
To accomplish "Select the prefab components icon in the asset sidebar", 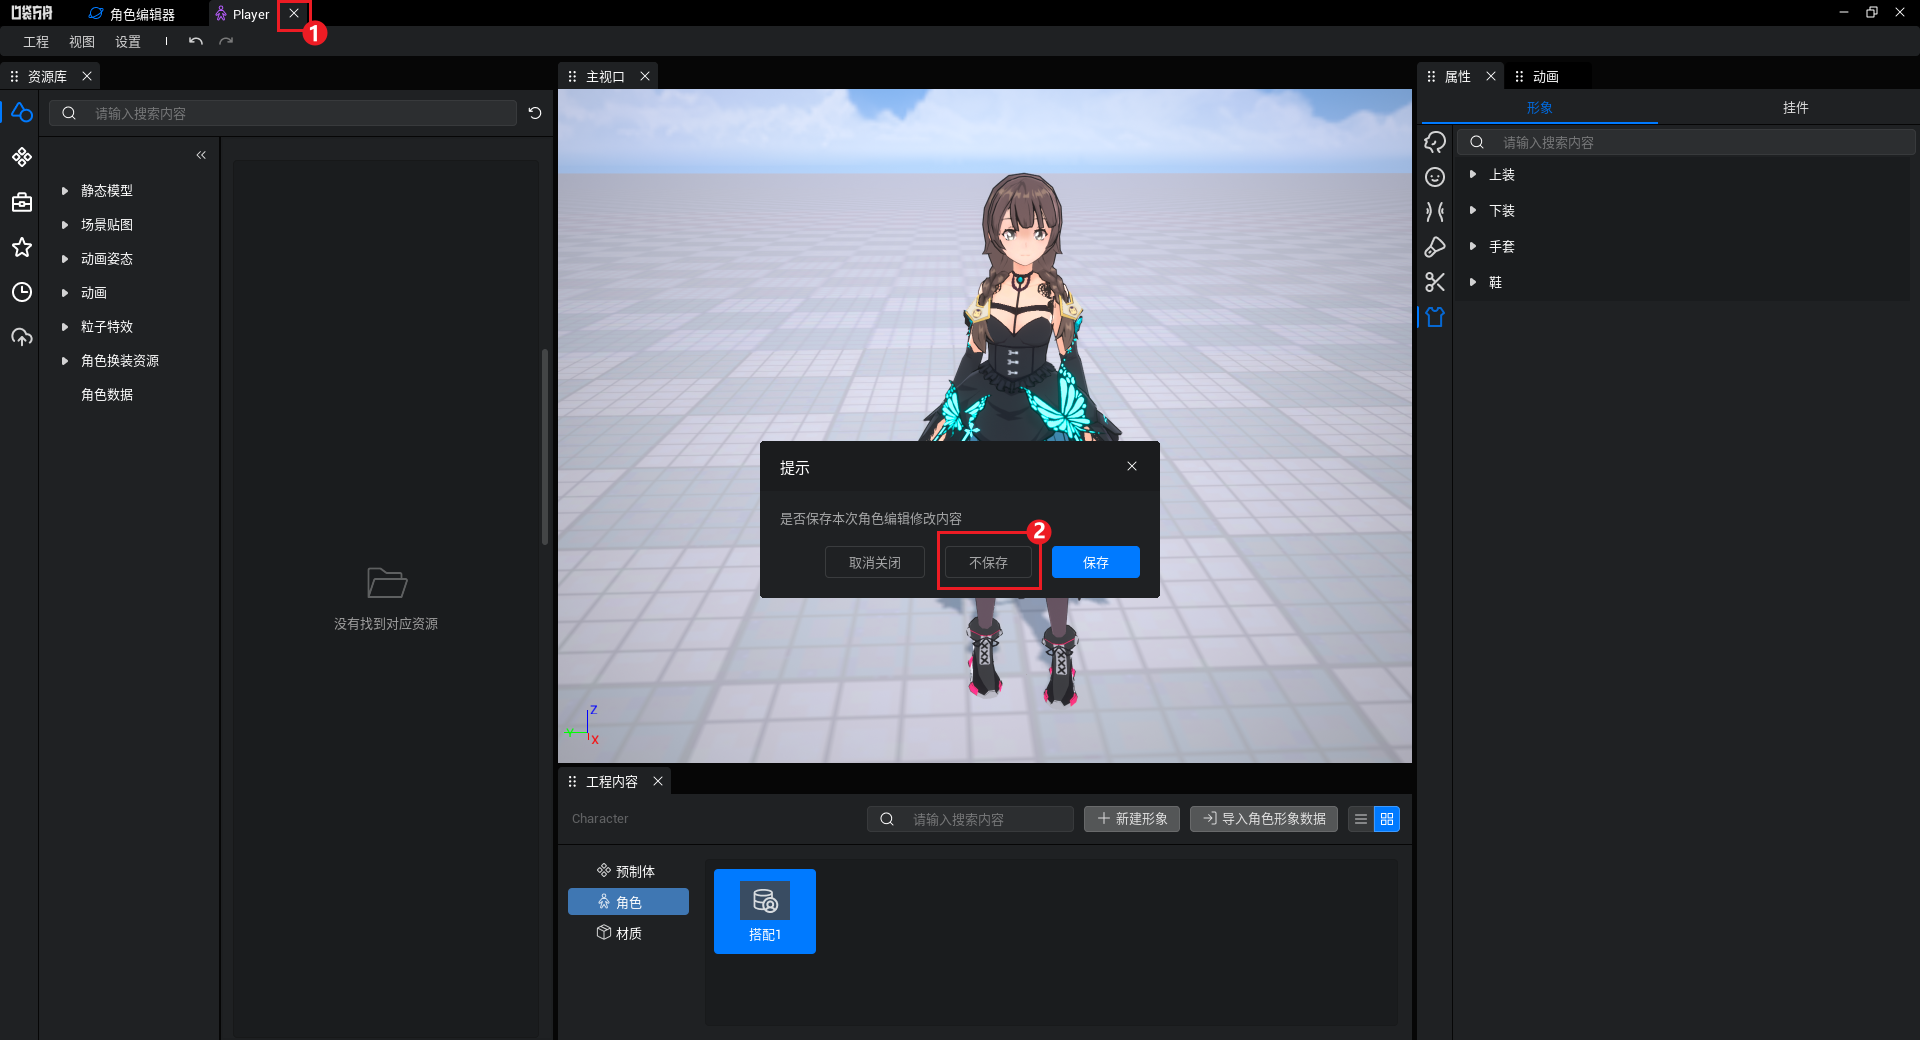I will (x=22, y=157).
